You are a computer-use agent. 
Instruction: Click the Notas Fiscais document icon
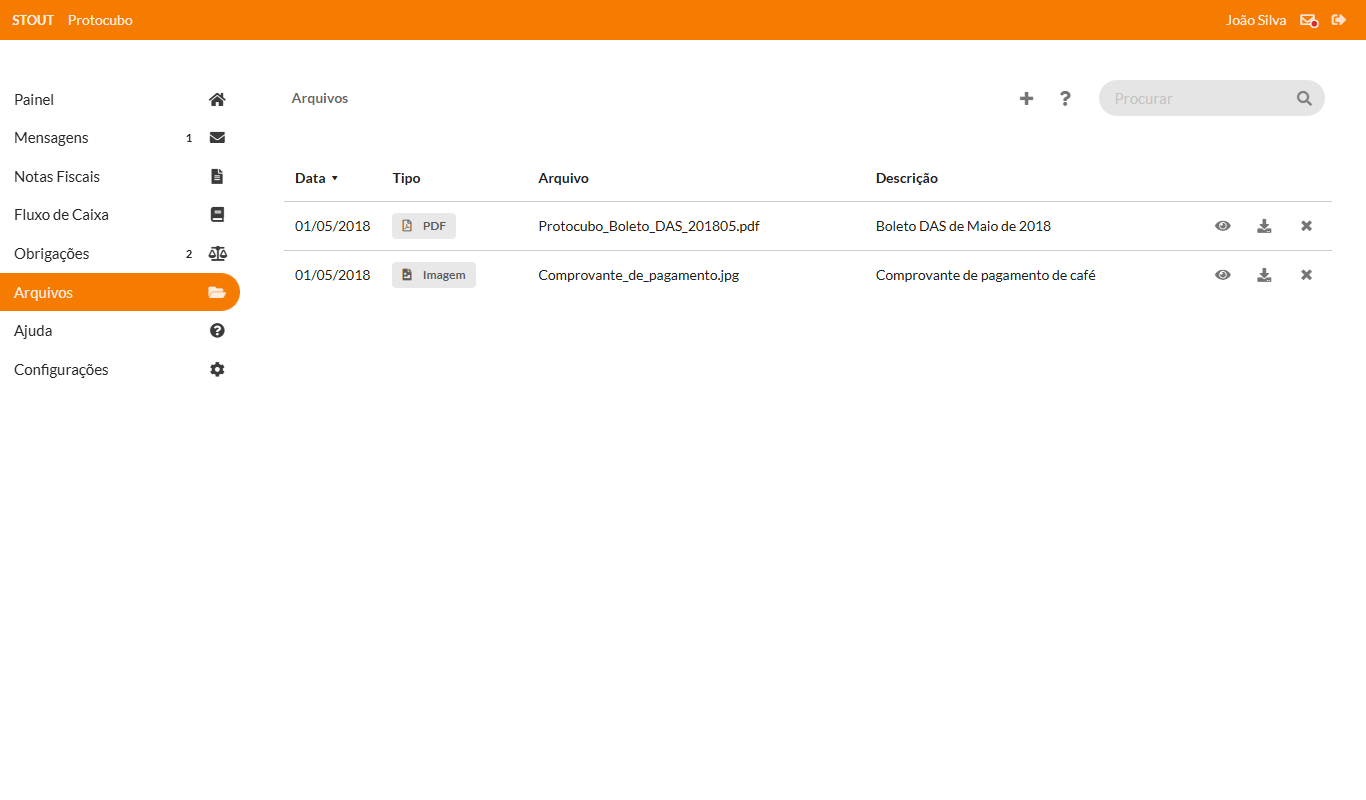(x=217, y=176)
